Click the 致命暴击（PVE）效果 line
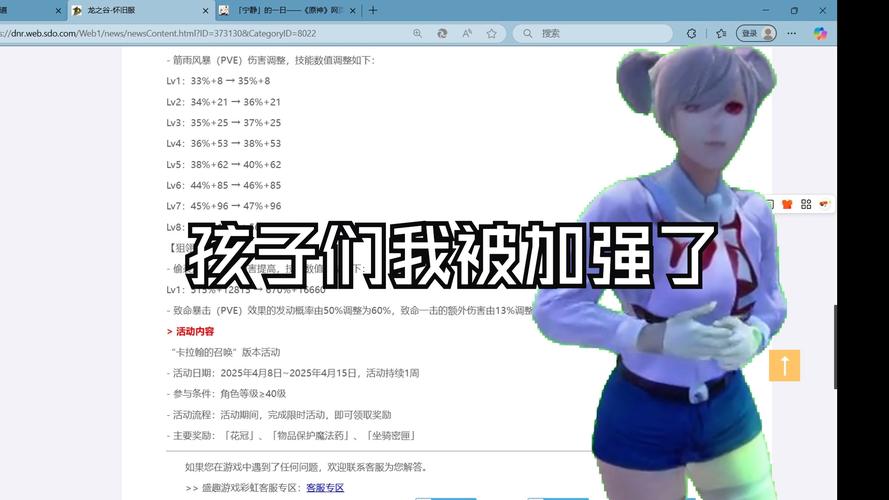The image size is (889, 500). (350, 311)
